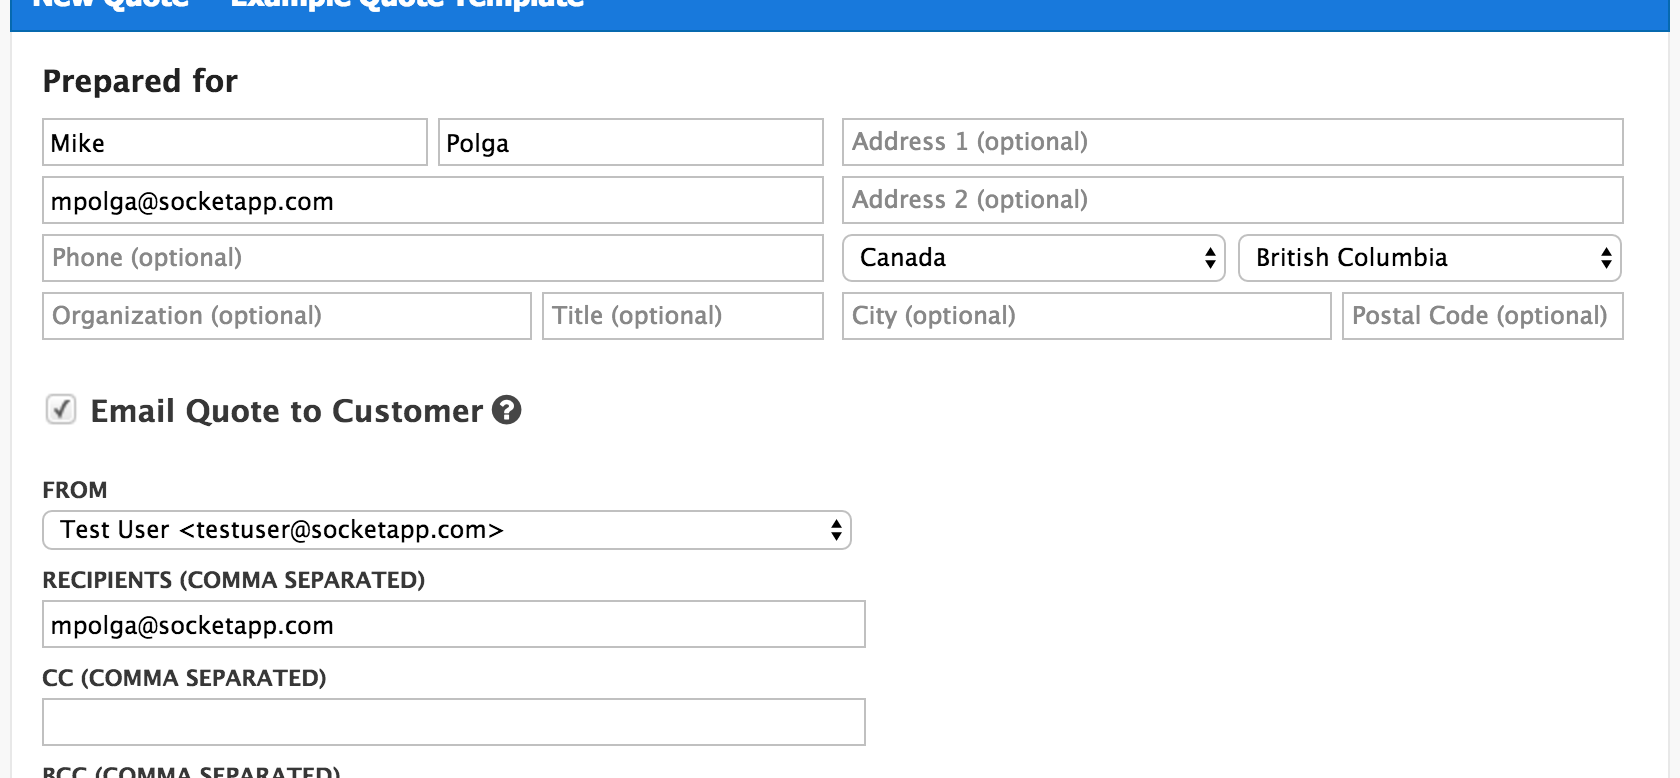Open the British Columbia province dropdown
Viewport: 1680px width, 778px height.
(x=1429, y=258)
